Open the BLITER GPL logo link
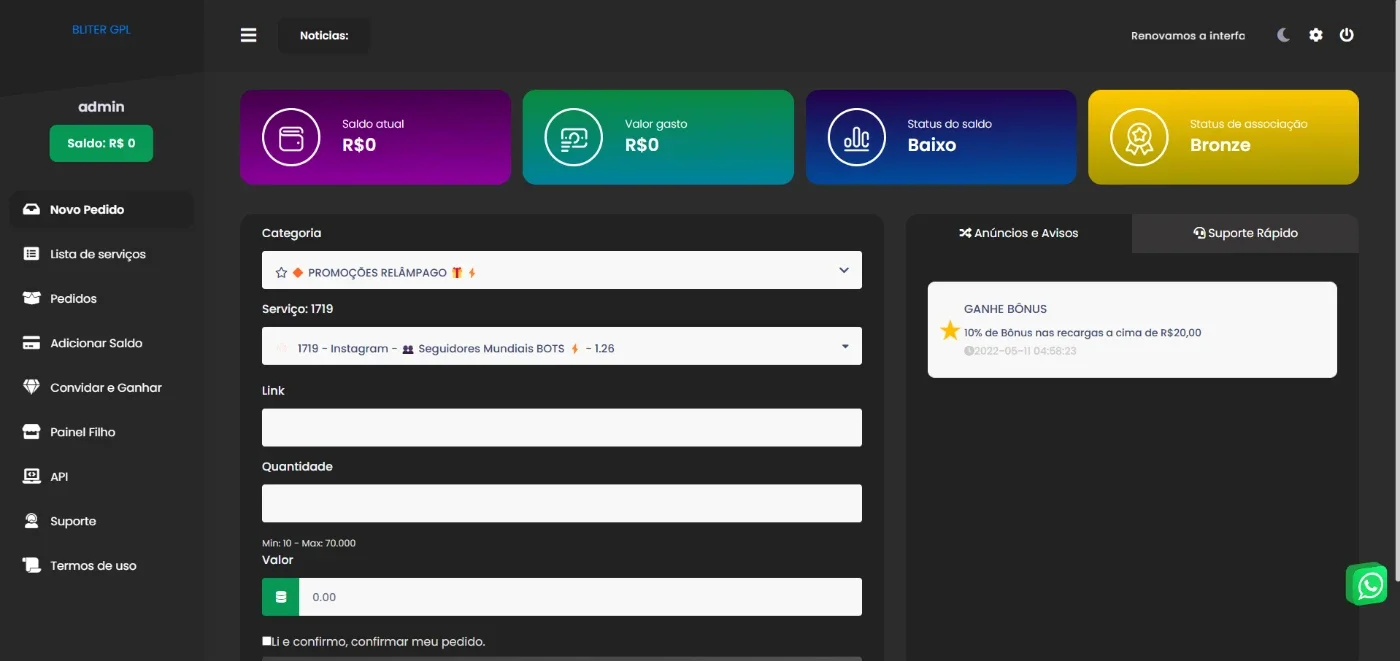Viewport: 1400px width, 661px height. coord(101,30)
